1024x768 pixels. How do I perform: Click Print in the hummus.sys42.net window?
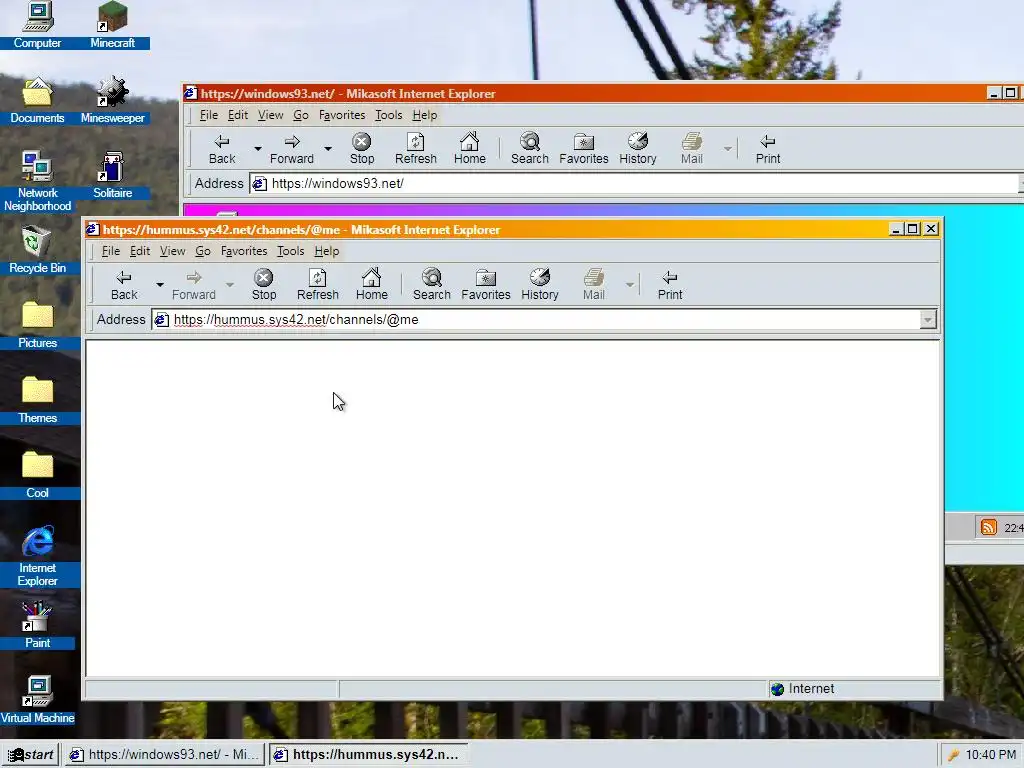(x=670, y=285)
